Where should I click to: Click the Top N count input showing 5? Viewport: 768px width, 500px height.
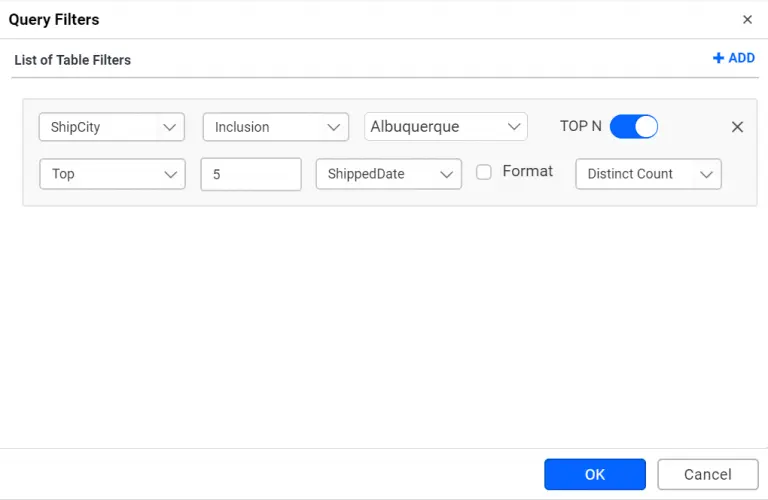coord(250,174)
